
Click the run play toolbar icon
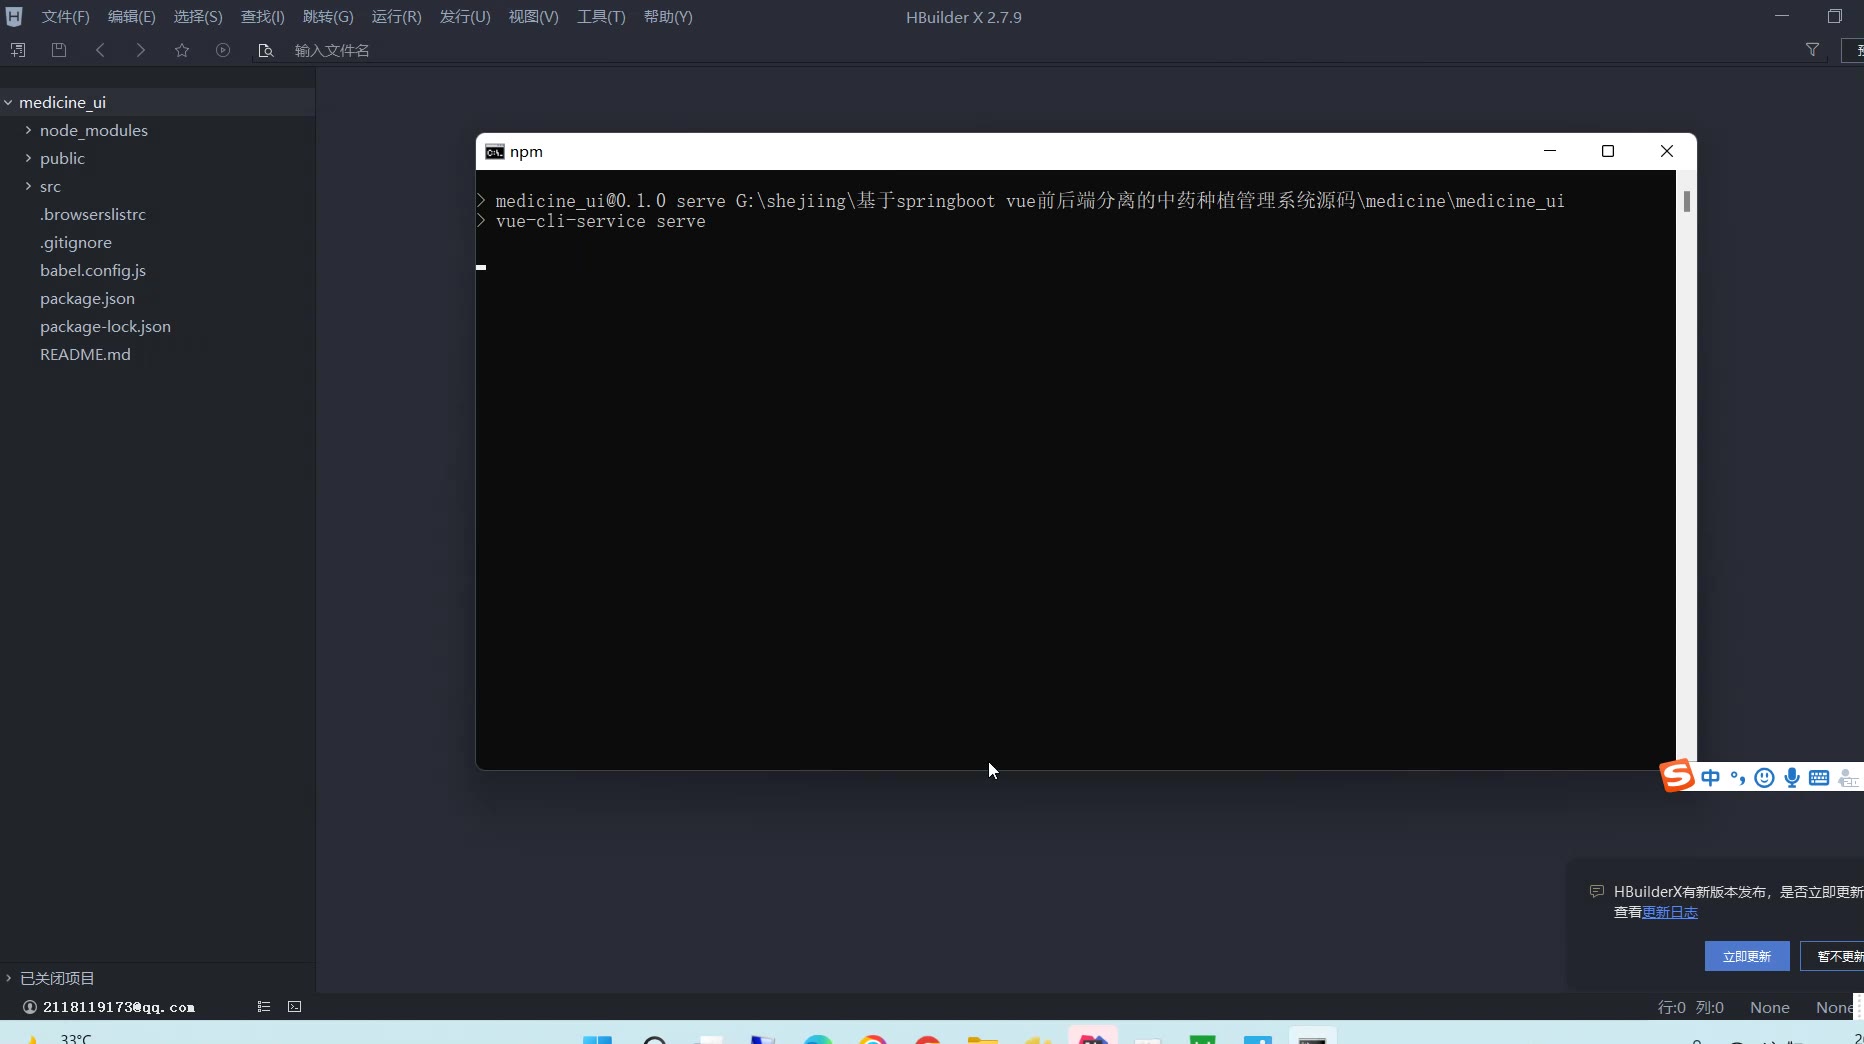pos(223,50)
